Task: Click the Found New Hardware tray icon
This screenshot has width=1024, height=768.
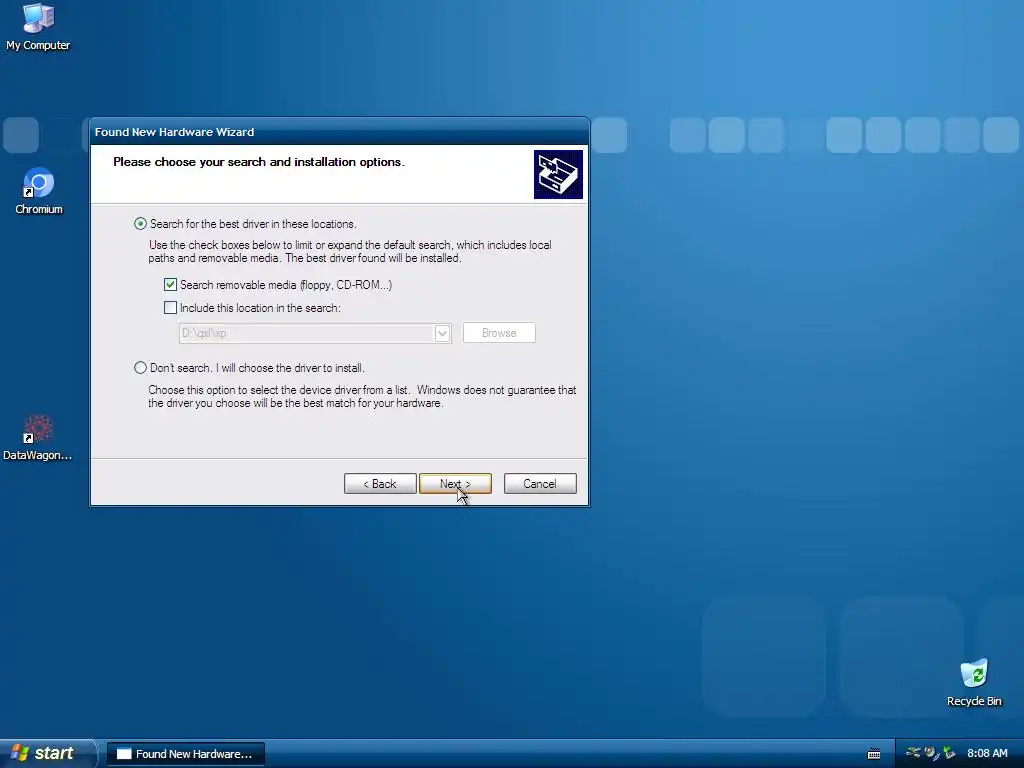Action: point(931,753)
